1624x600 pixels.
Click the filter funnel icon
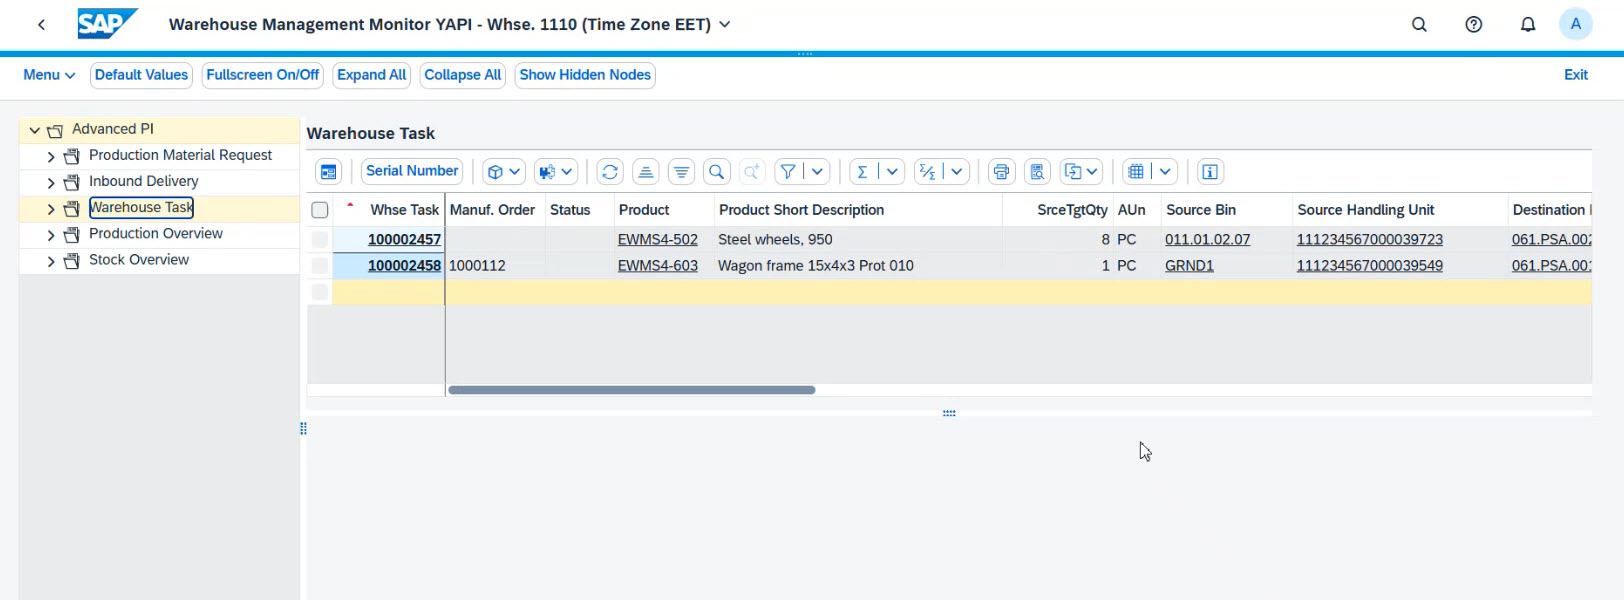tap(788, 172)
